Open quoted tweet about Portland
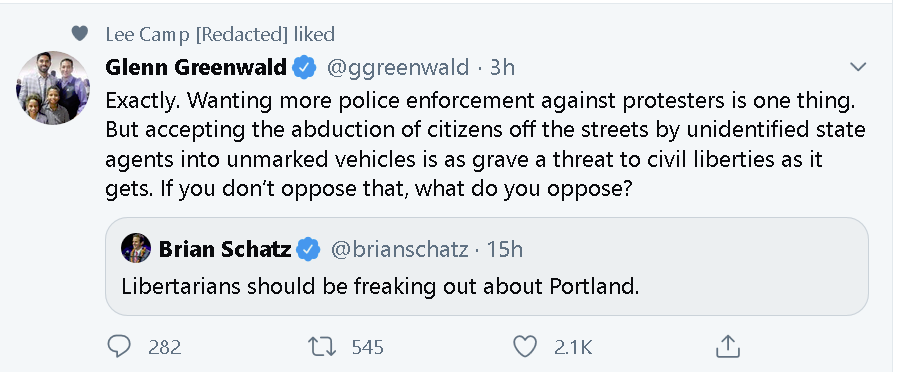 486,266
